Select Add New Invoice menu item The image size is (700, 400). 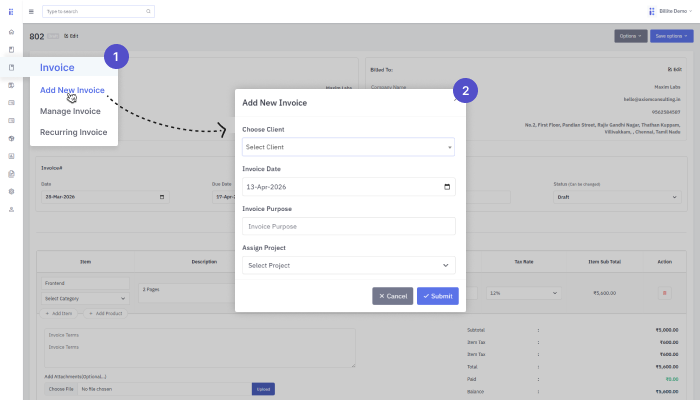[72, 90]
